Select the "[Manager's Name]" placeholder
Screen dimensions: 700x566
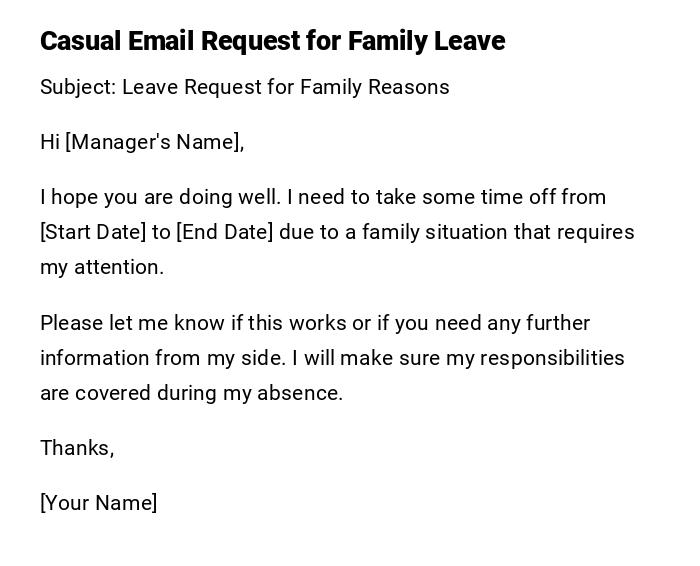pos(155,142)
